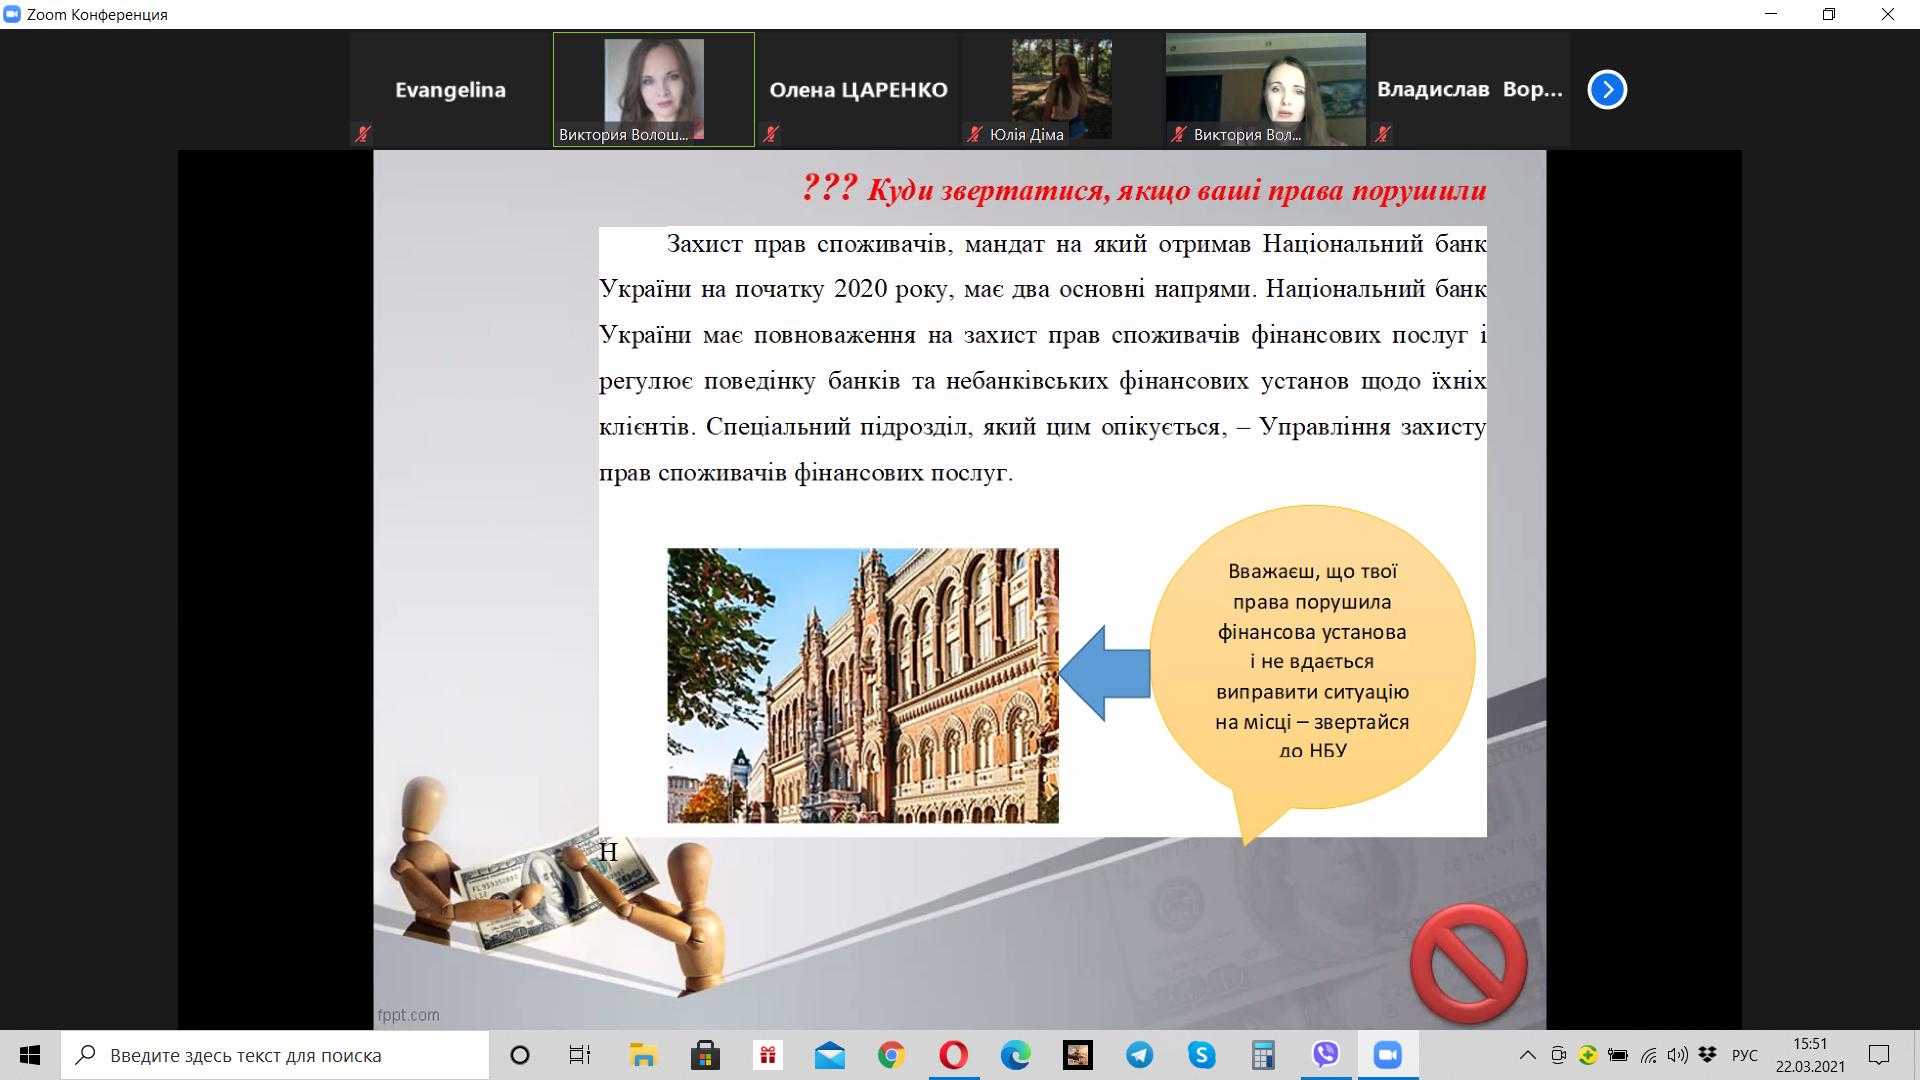Screen dimensions: 1920x1080
Task: Click the next participants arrow button
Action: (x=1607, y=90)
